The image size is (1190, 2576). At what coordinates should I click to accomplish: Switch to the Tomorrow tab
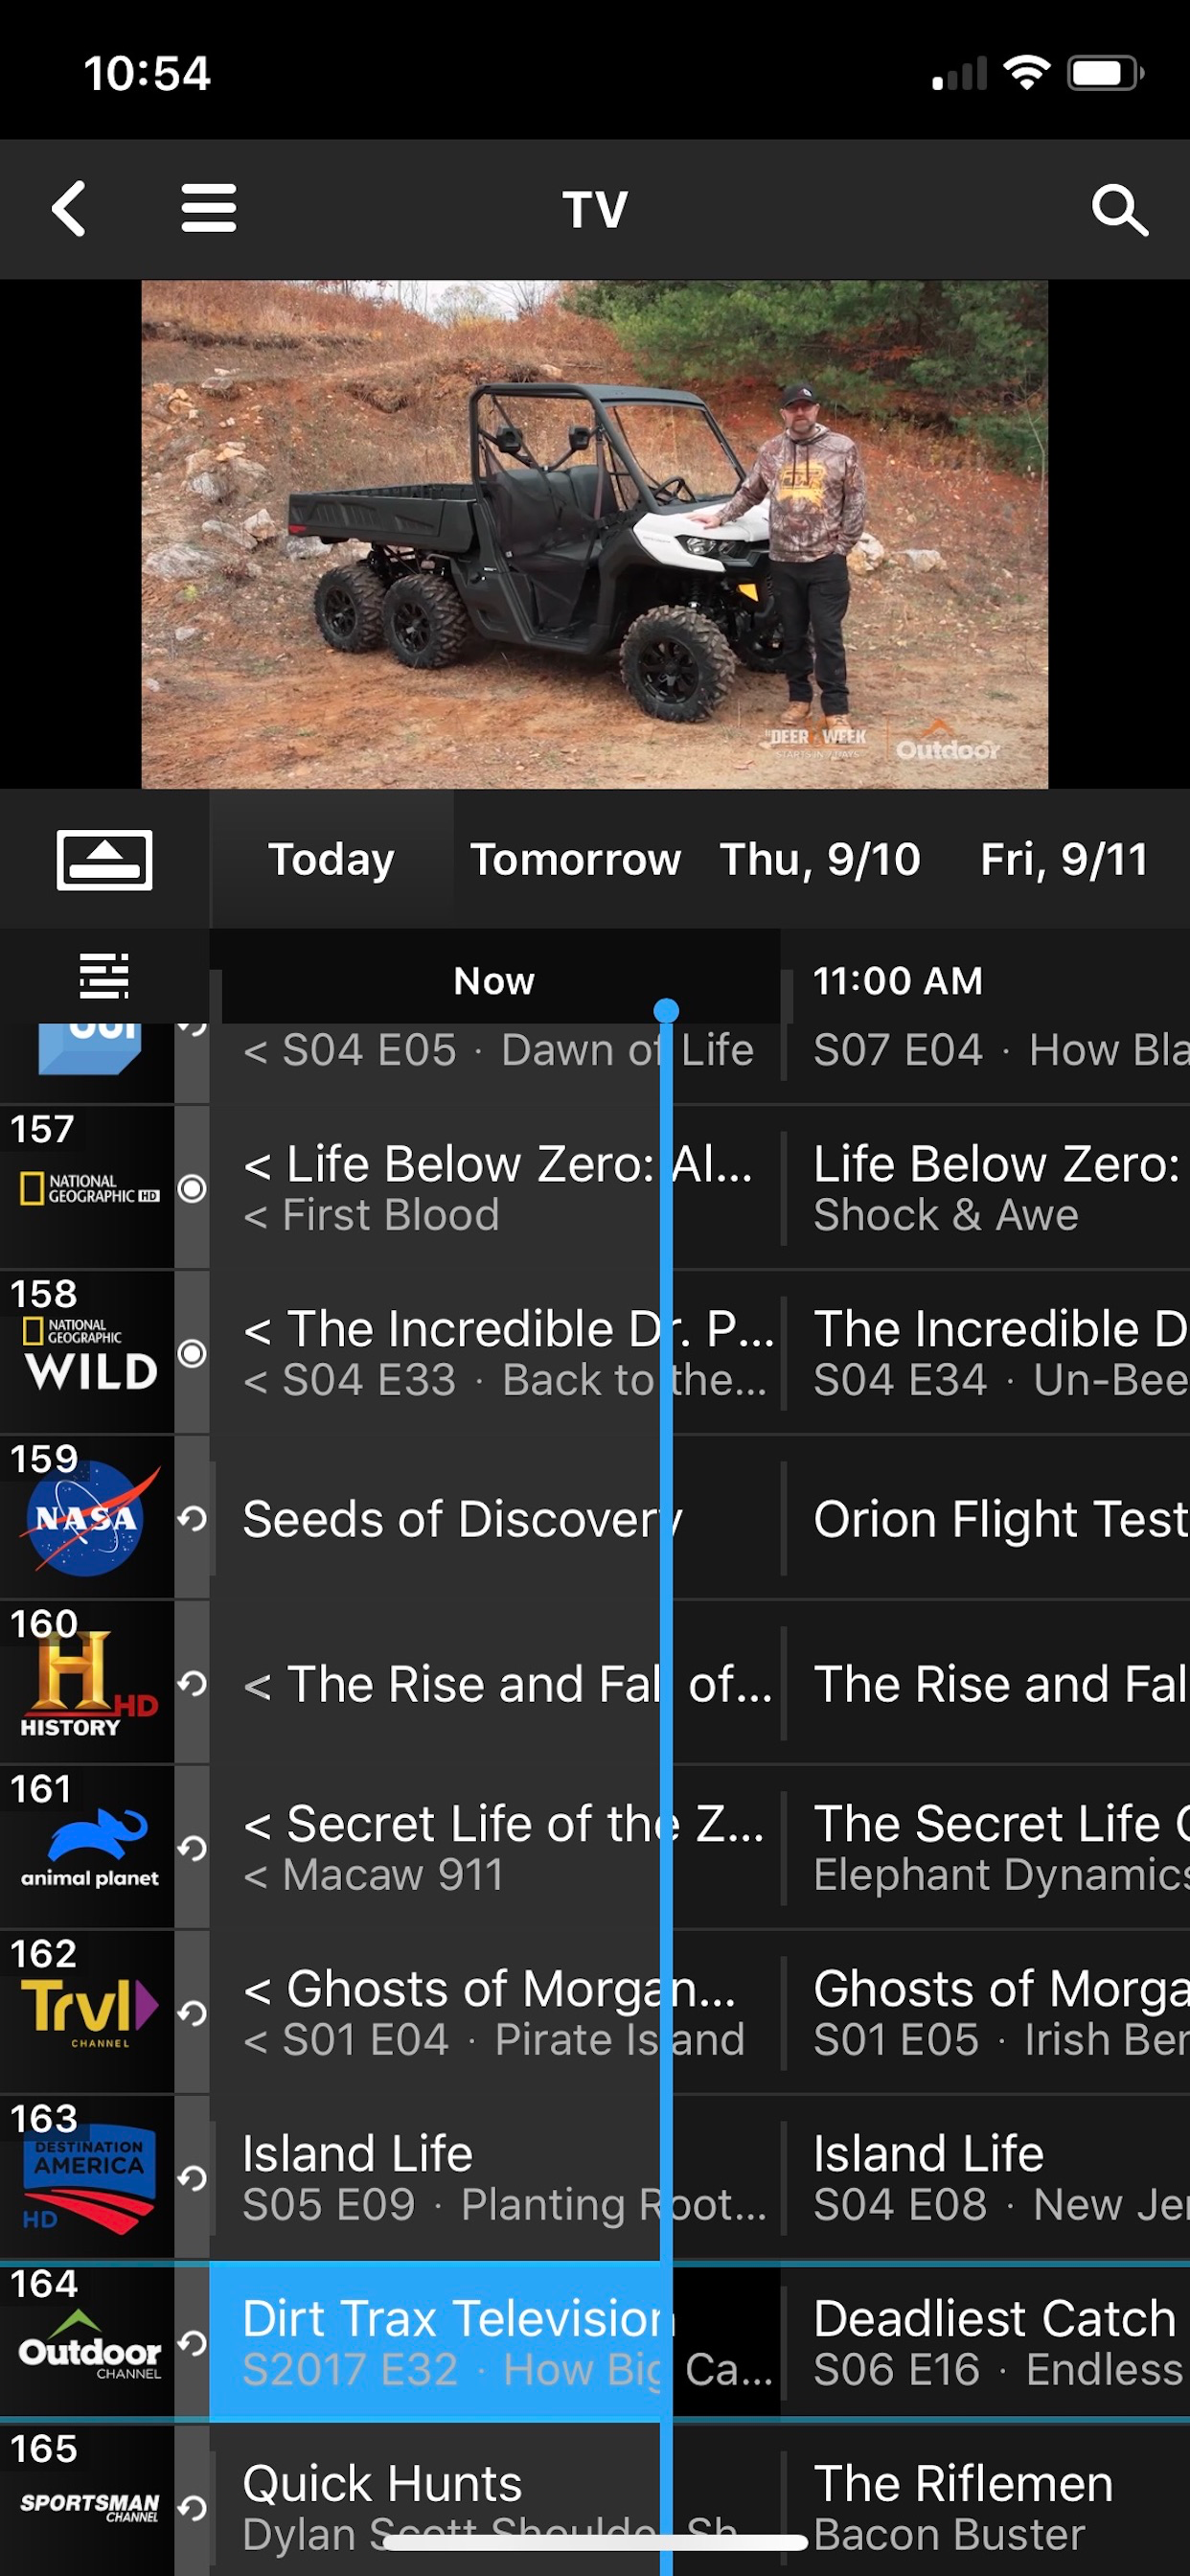(x=575, y=860)
